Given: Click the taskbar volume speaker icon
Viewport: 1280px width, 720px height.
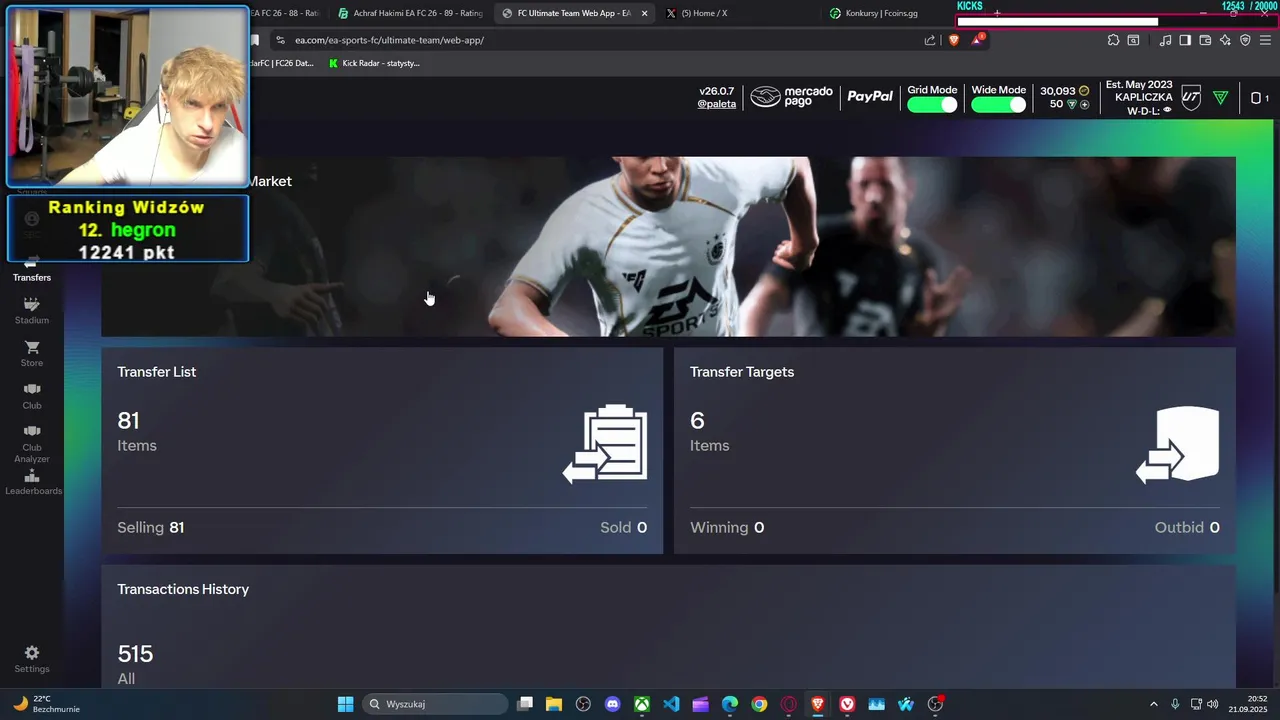Looking at the screenshot, I should click(x=1212, y=704).
